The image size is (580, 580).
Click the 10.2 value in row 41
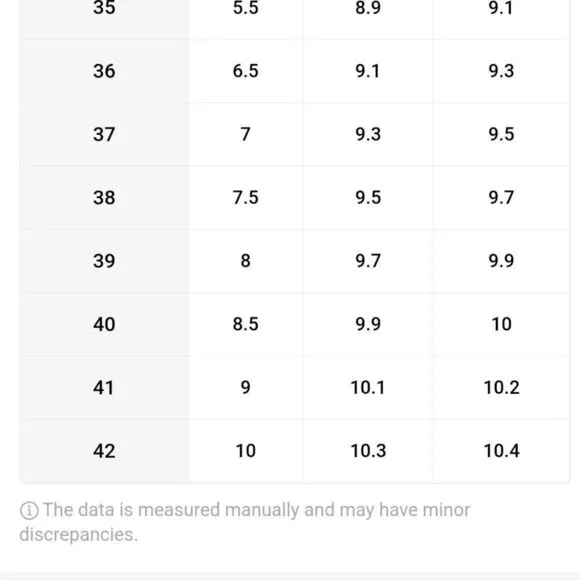pyautogui.click(x=502, y=388)
